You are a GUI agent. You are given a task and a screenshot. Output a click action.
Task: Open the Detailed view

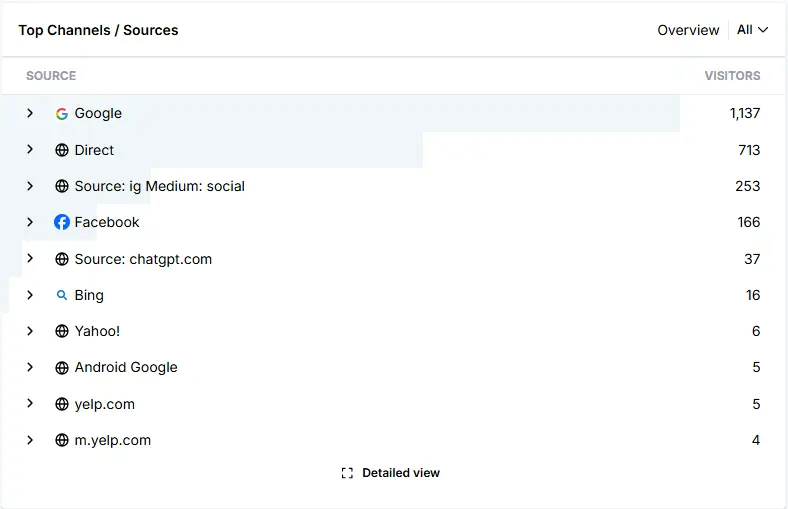tap(390, 473)
